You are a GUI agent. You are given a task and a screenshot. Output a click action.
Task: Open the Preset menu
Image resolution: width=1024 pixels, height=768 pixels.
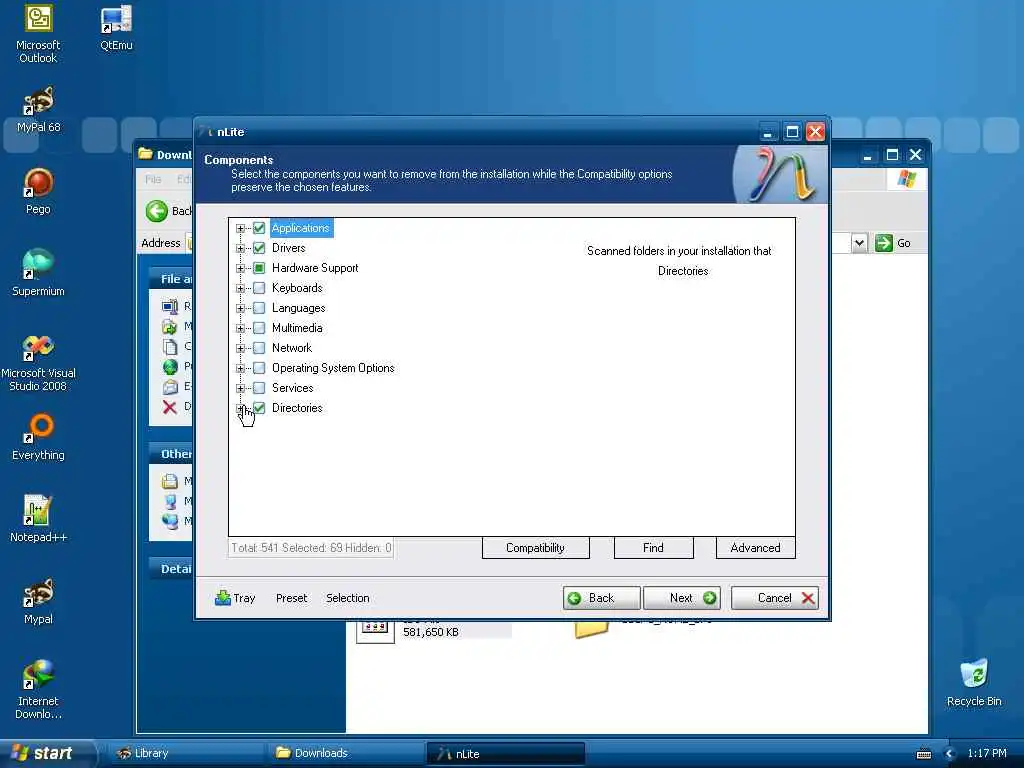pos(291,598)
